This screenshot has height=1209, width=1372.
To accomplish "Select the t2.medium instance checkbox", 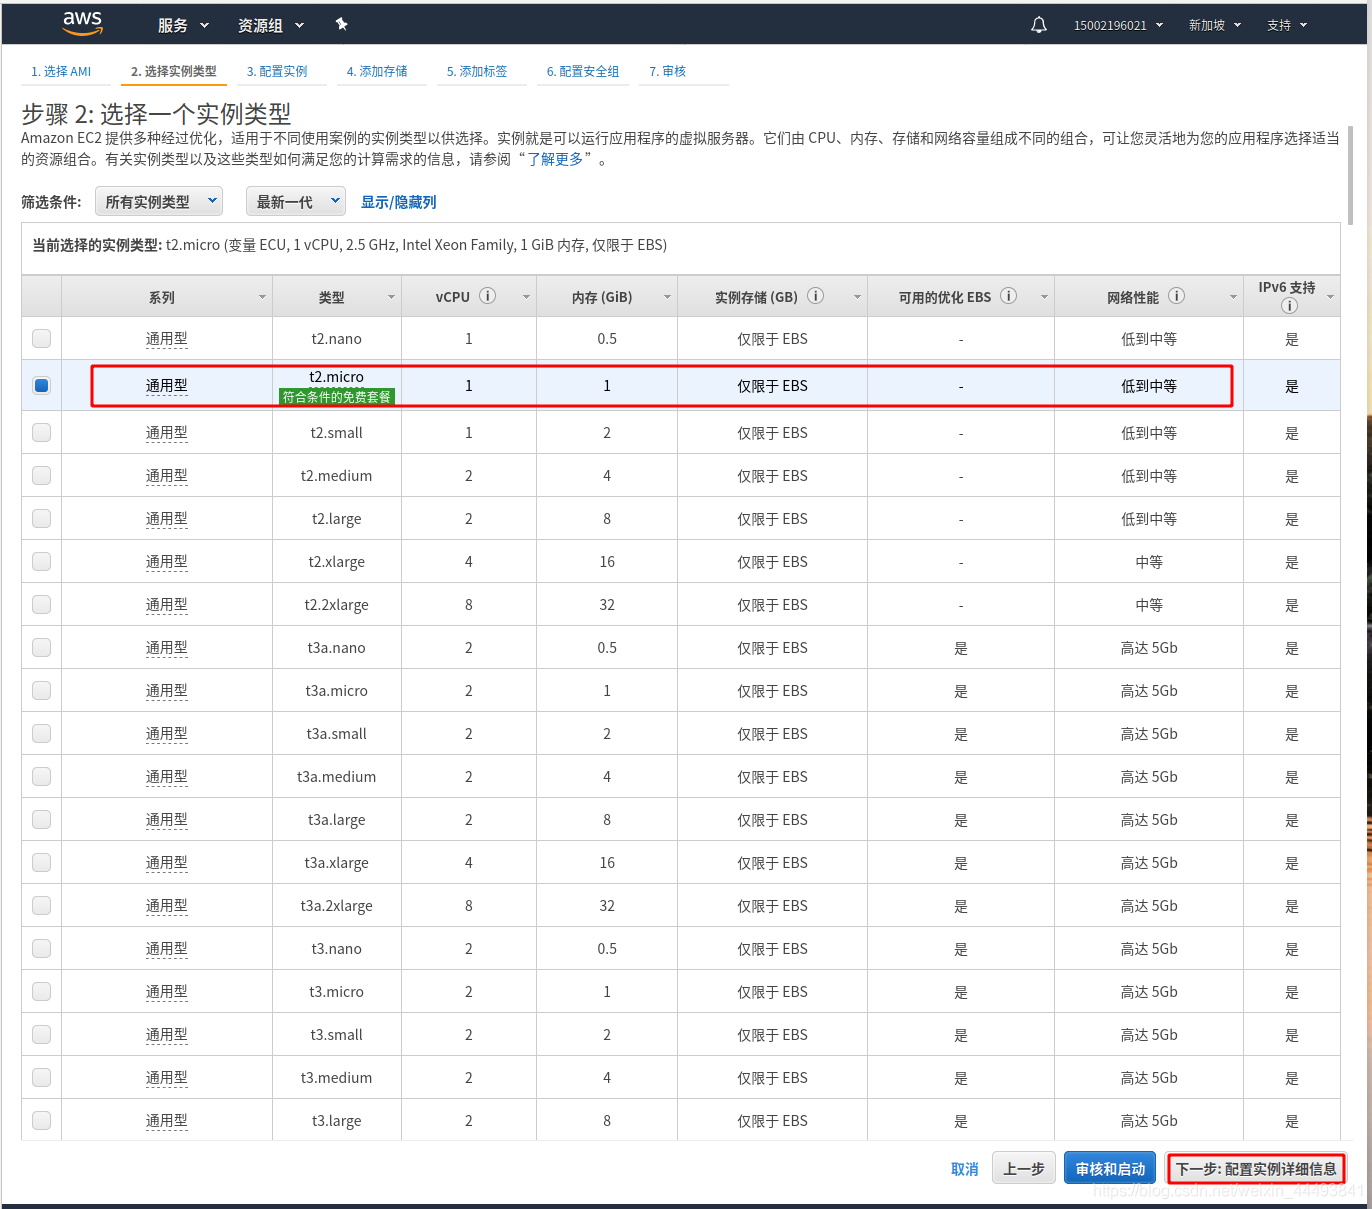I will [x=41, y=475].
